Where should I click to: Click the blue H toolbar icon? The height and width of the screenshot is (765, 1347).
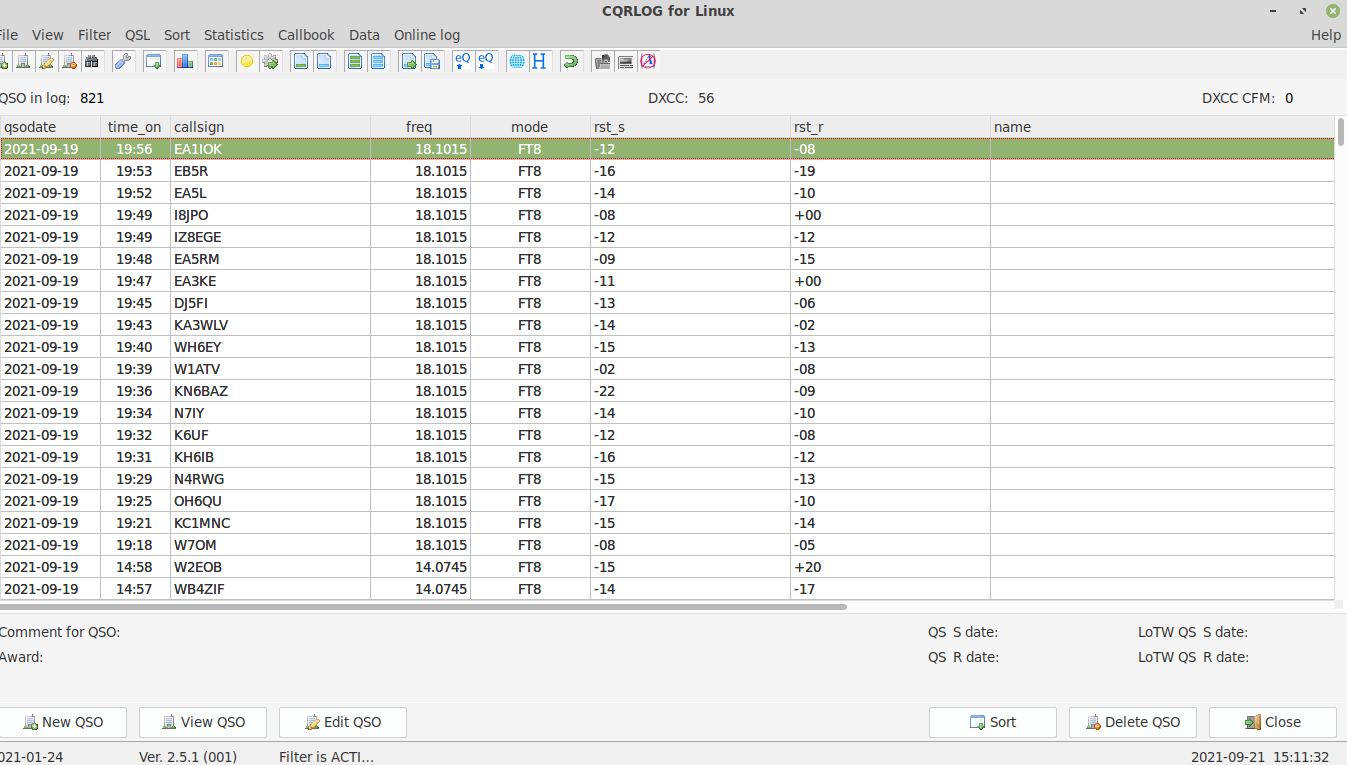(x=539, y=61)
